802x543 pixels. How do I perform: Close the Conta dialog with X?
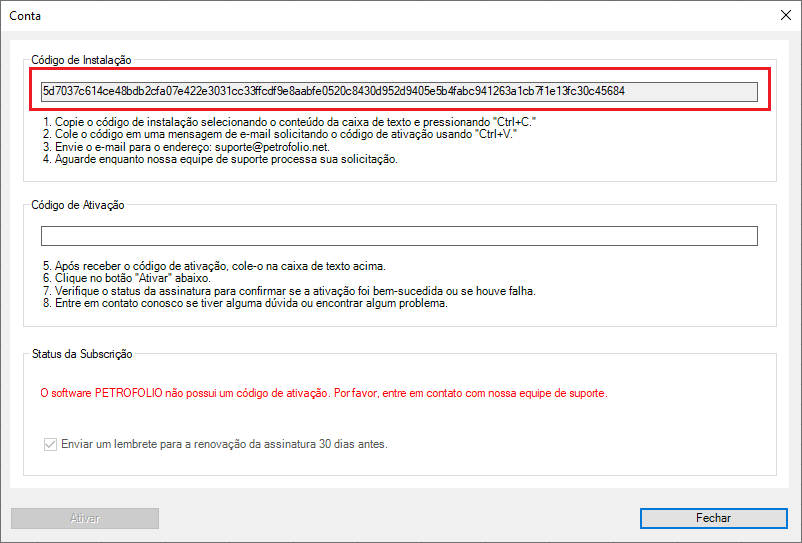783,16
